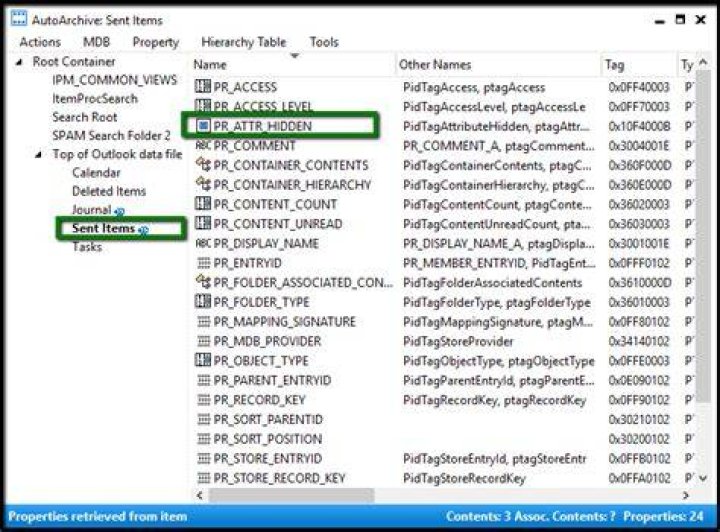
Task: Open the MDB menu
Action: [96, 42]
